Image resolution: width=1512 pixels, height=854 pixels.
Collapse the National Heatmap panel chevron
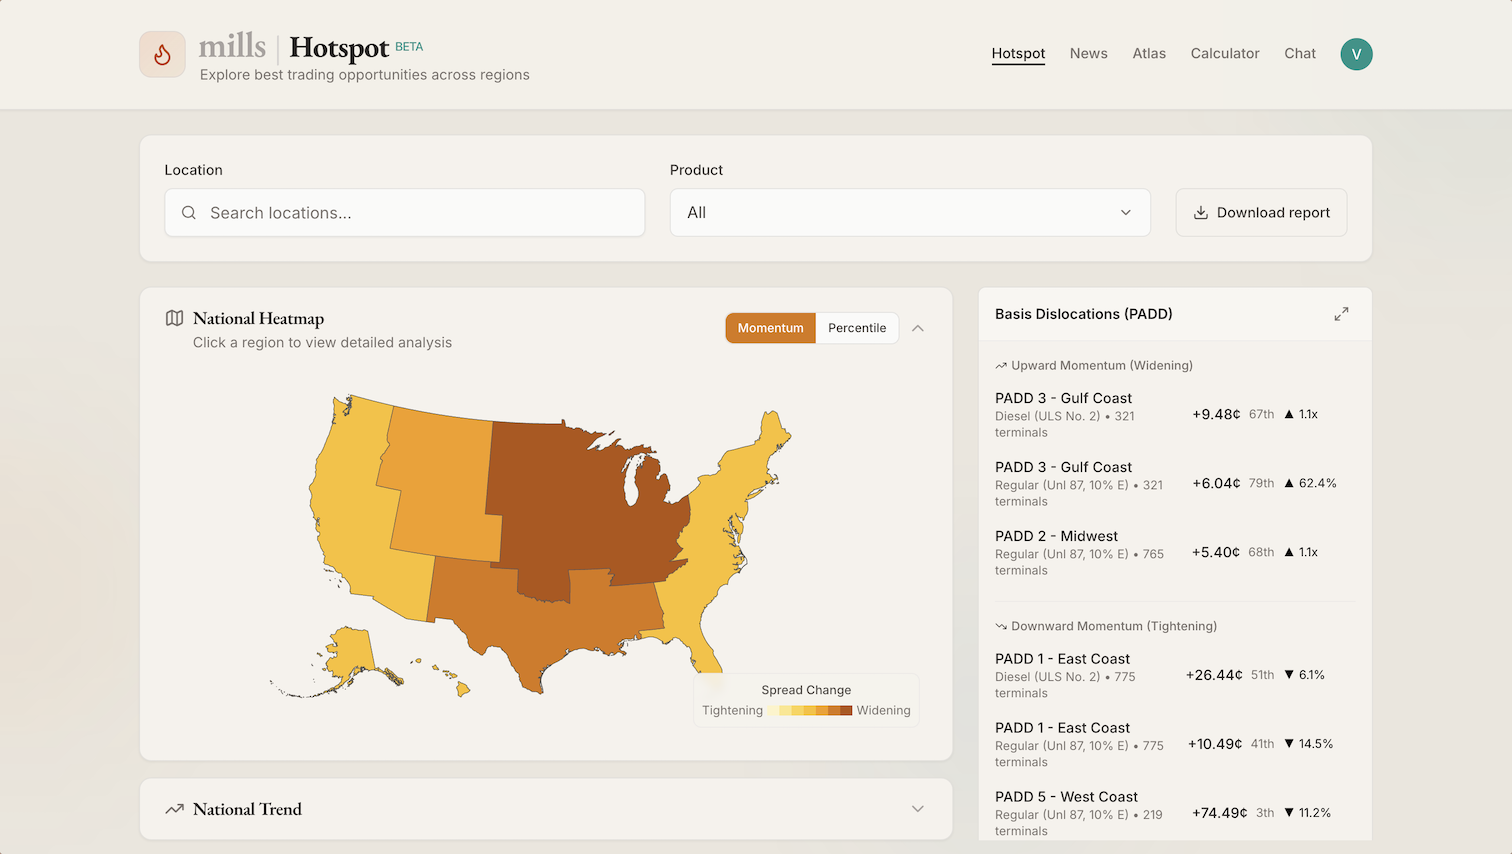(917, 327)
